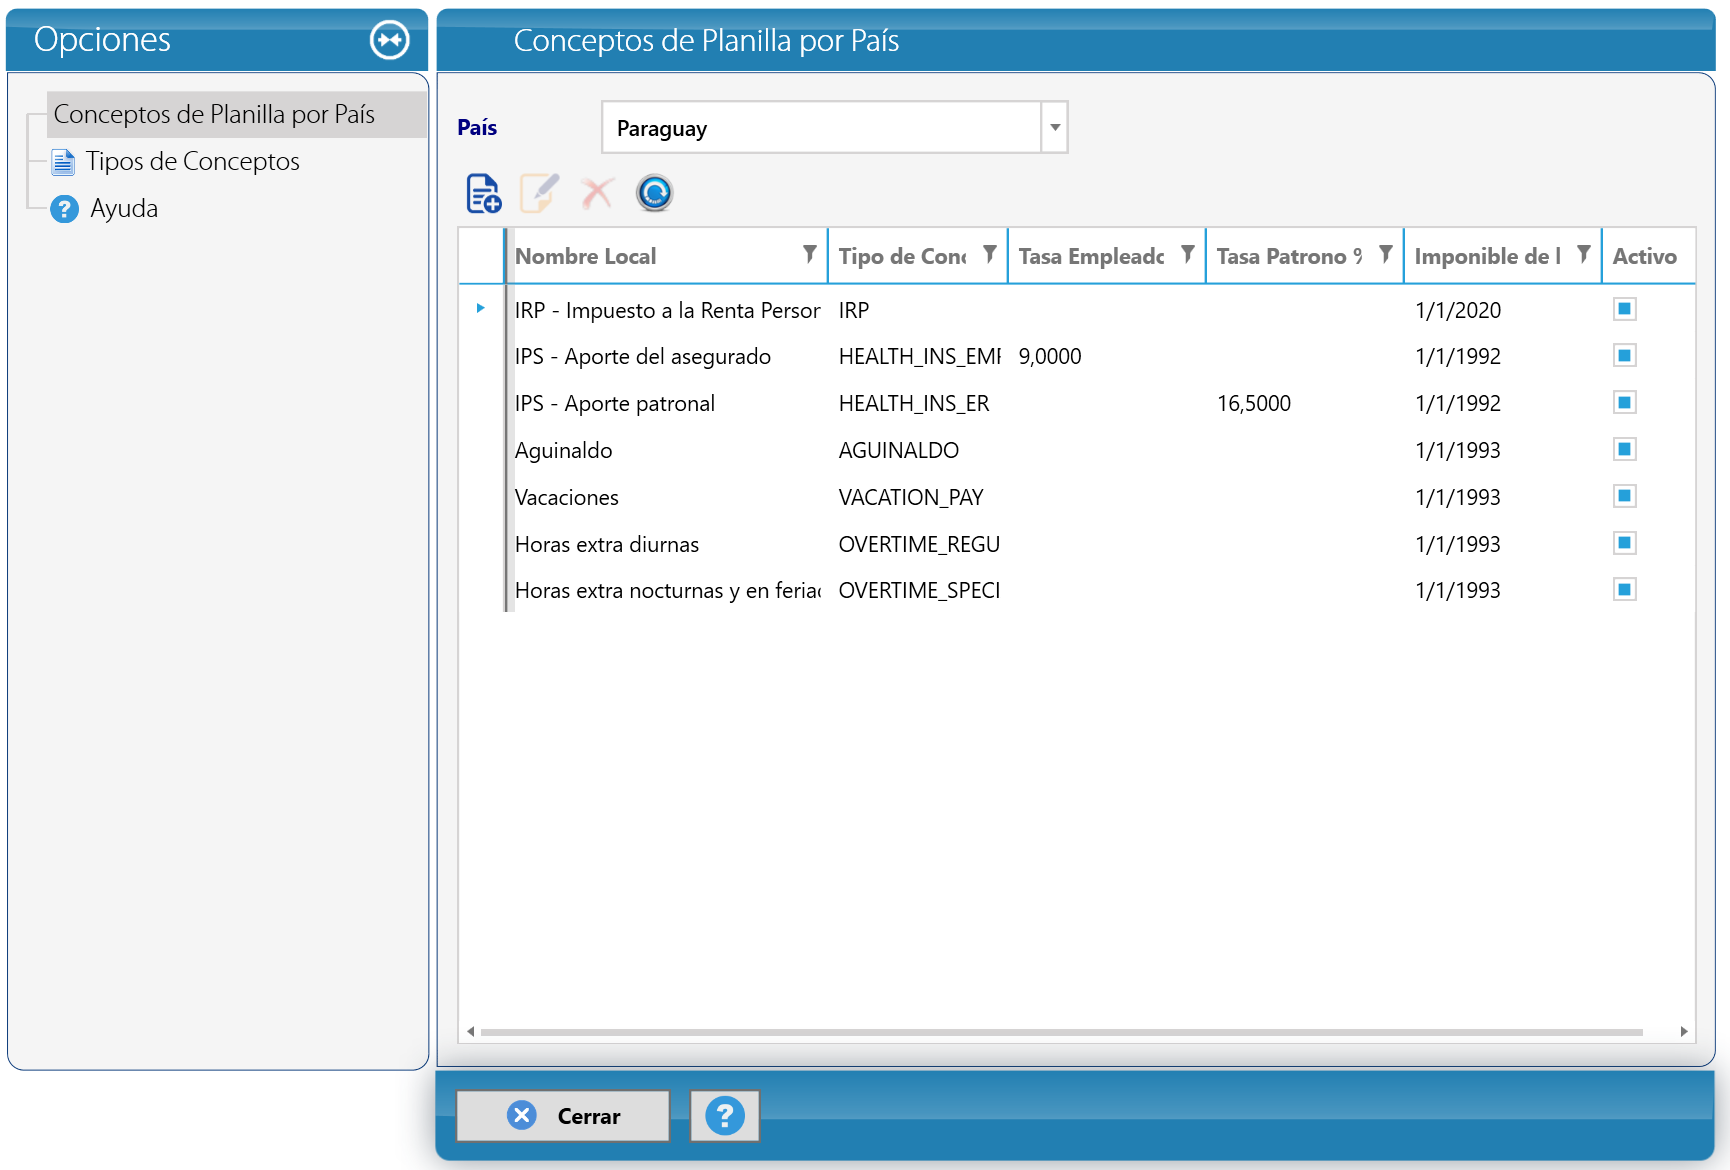
Task: Select Tipos de Conceptos in sidebar
Action: point(192,161)
